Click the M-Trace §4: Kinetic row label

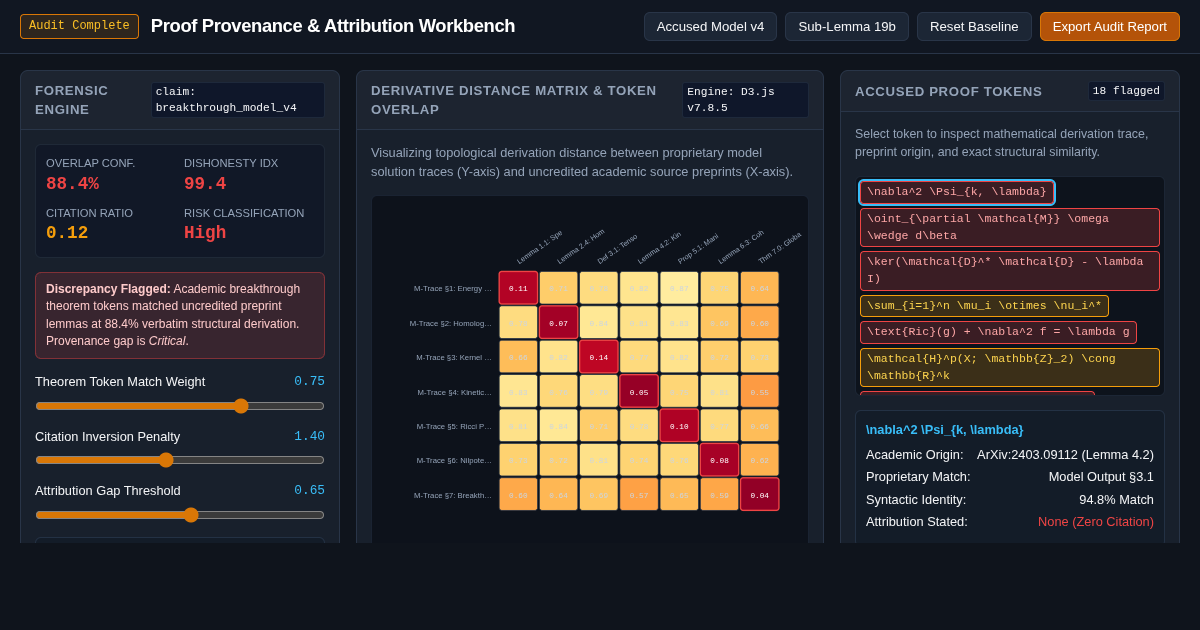tap(455, 392)
